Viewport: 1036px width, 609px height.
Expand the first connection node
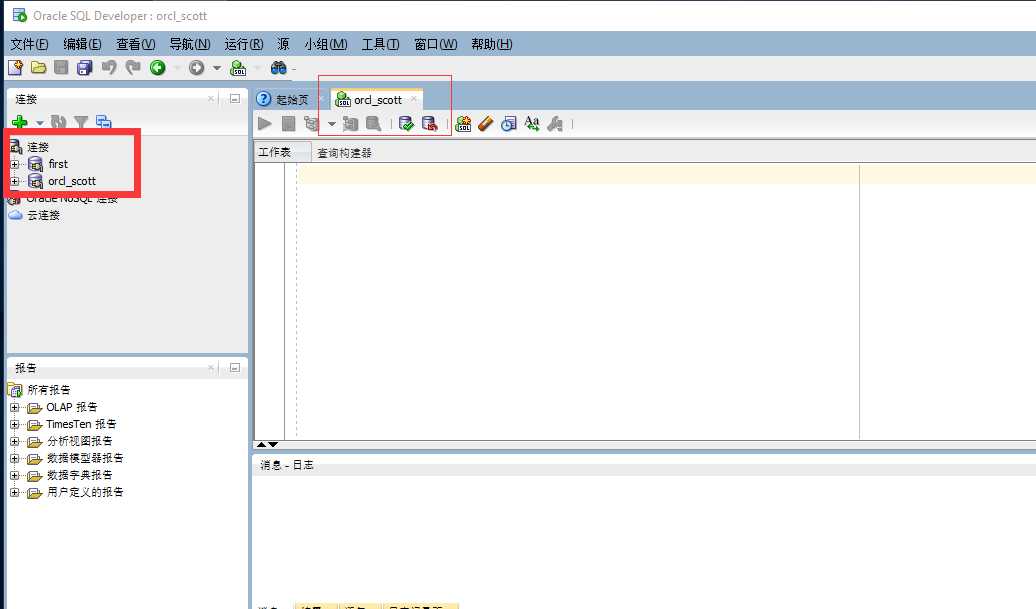15,164
